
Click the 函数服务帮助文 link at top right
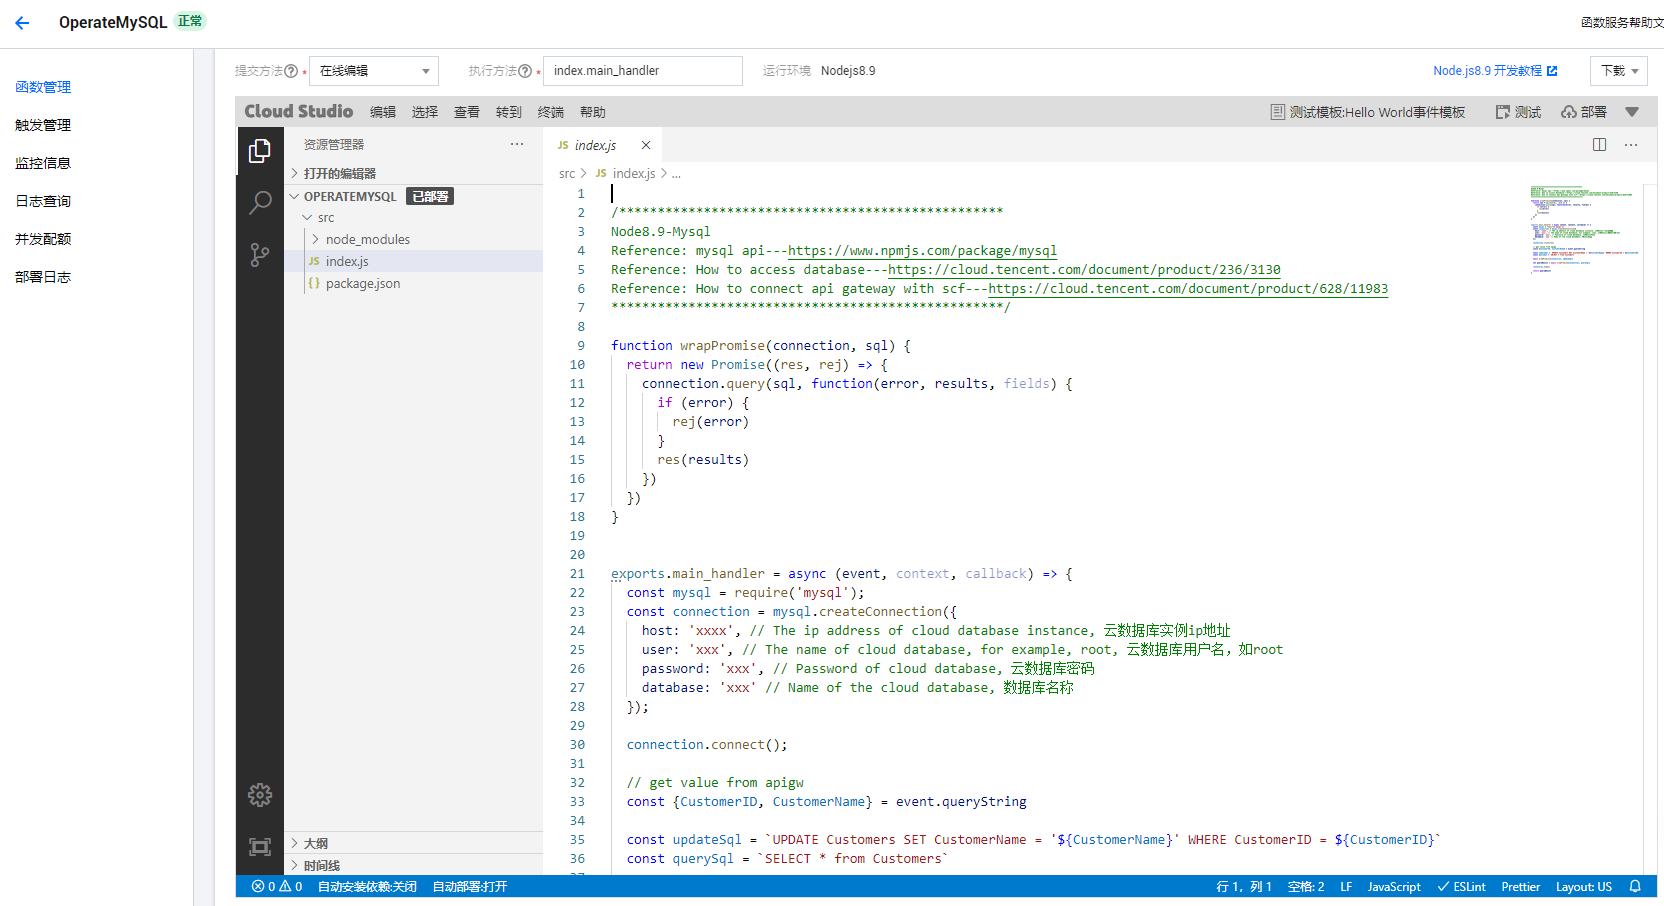click(1622, 22)
